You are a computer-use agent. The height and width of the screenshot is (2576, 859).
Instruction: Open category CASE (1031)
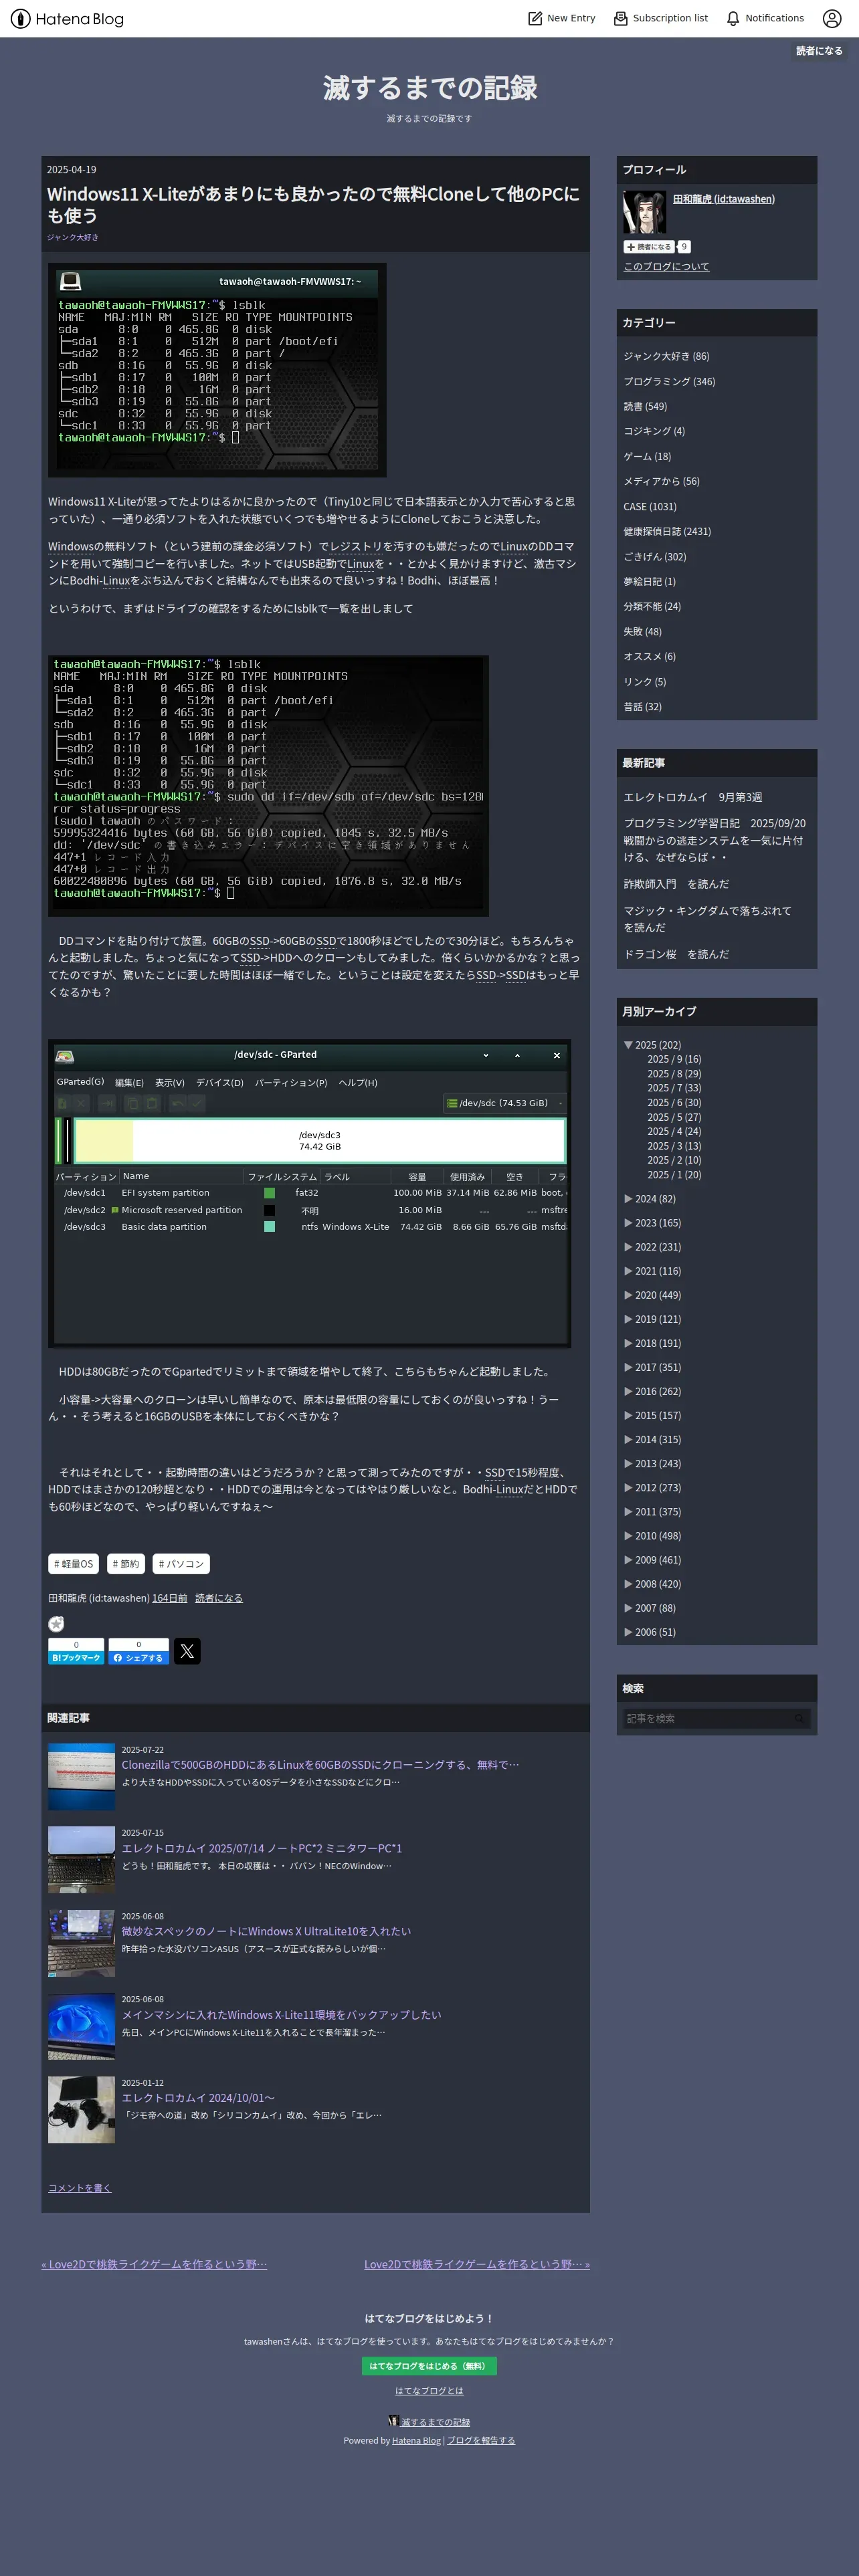650,507
